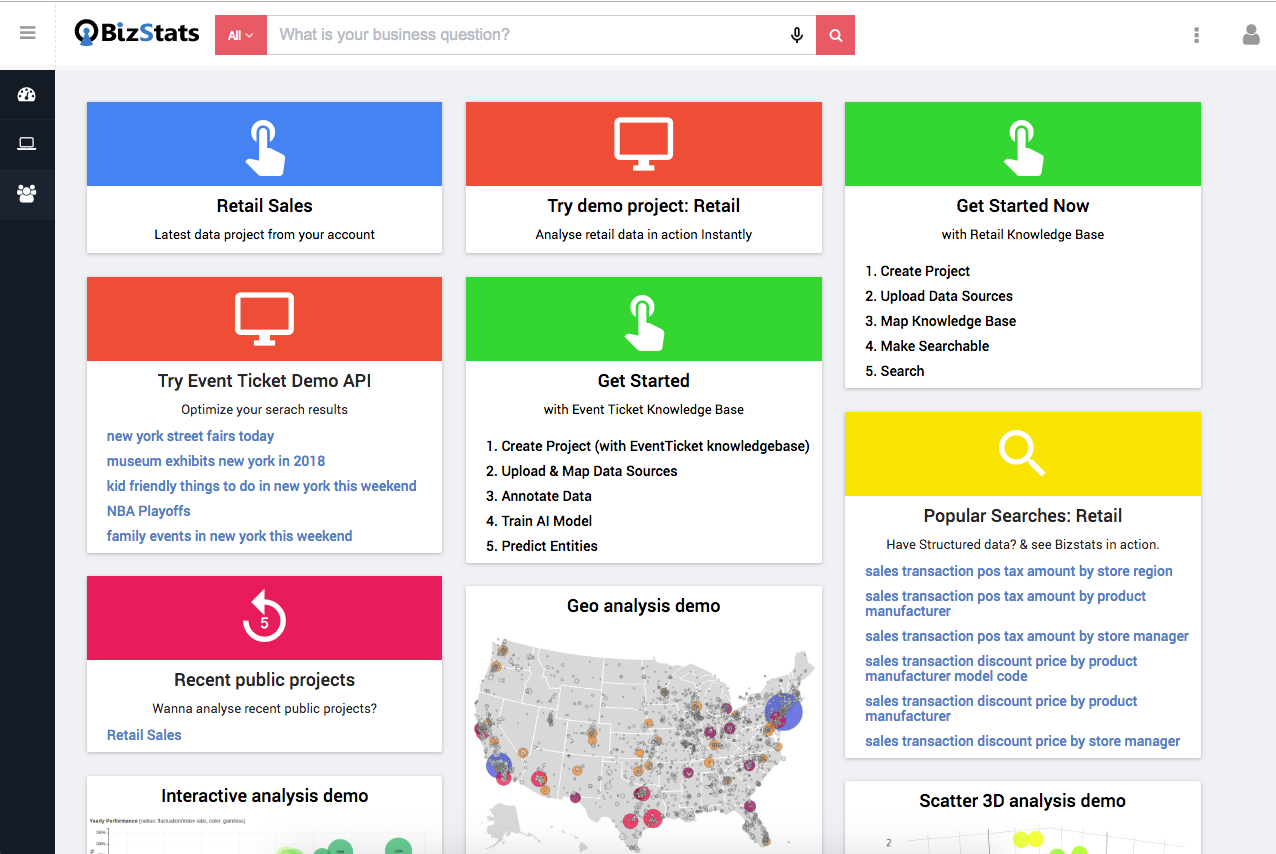Open the hamburger menu icon
1276x854 pixels.
(x=27, y=33)
